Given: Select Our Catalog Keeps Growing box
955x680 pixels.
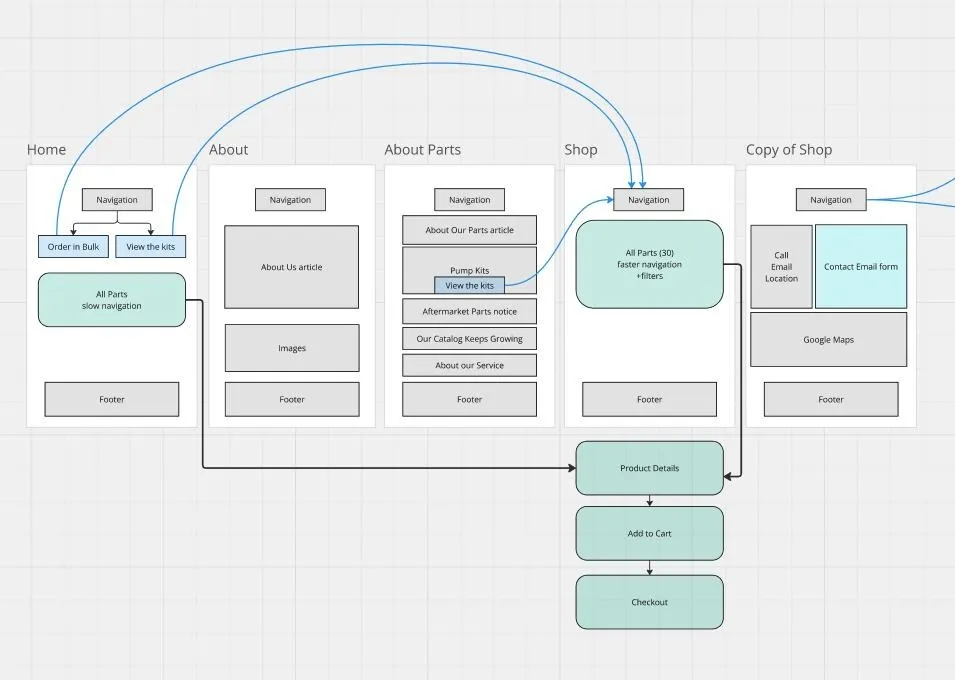Looking at the screenshot, I should (x=469, y=339).
